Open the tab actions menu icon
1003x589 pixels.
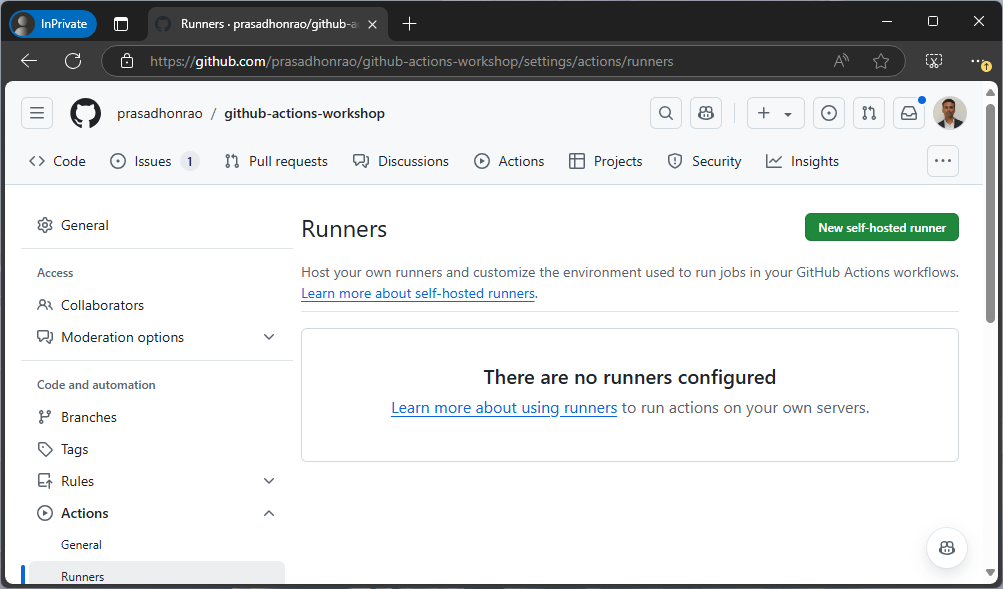pos(121,24)
